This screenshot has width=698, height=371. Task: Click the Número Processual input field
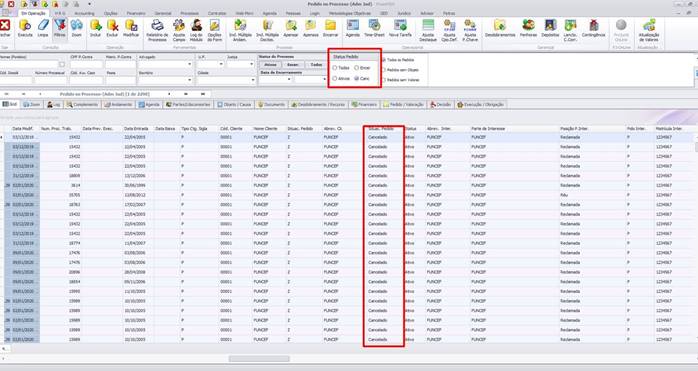point(50,80)
